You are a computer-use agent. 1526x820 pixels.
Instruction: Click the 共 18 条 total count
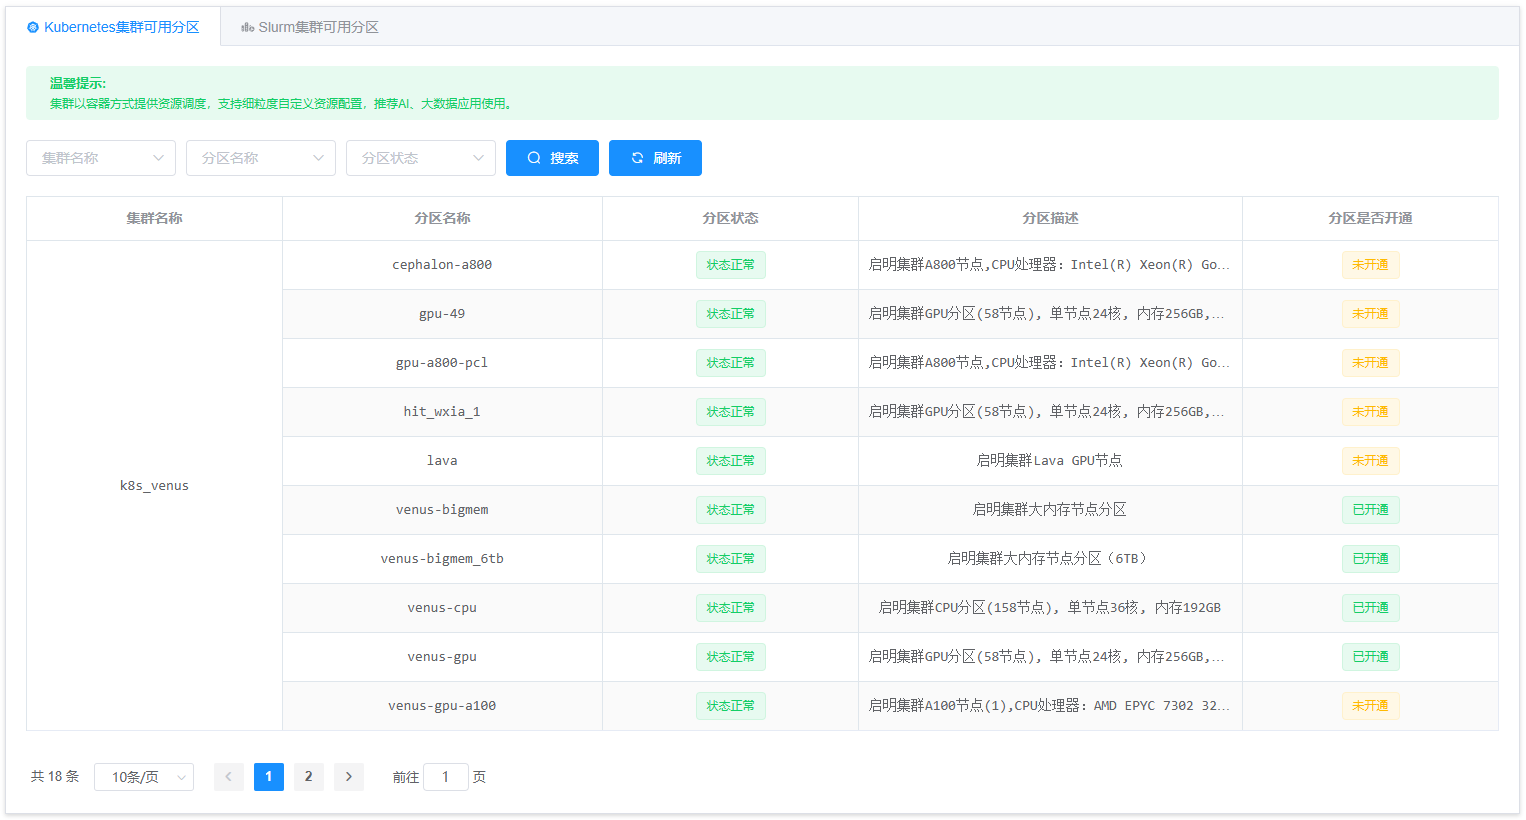pyautogui.click(x=55, y=777)
